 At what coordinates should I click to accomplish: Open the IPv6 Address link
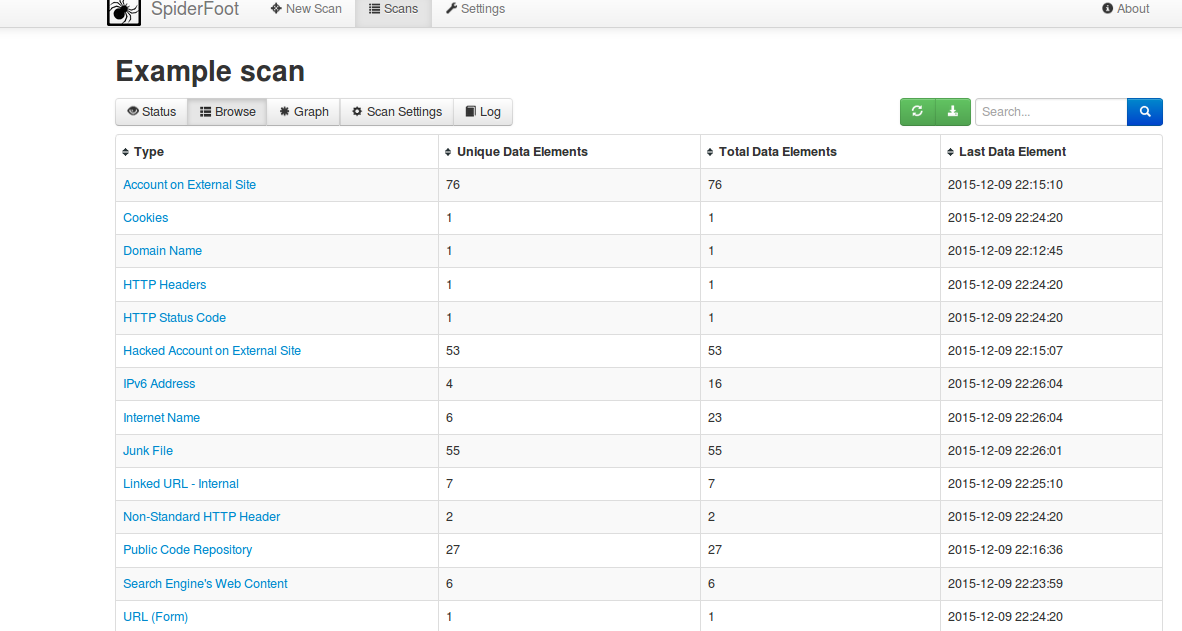pos(159,384)
